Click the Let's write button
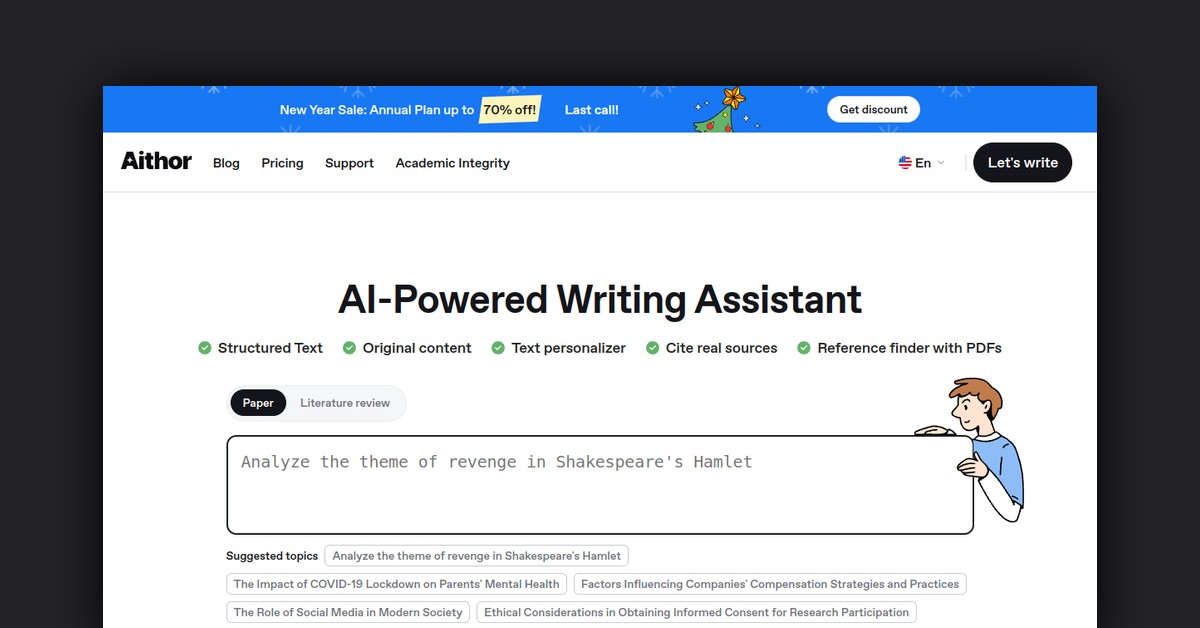 (x=1022, y=163)
